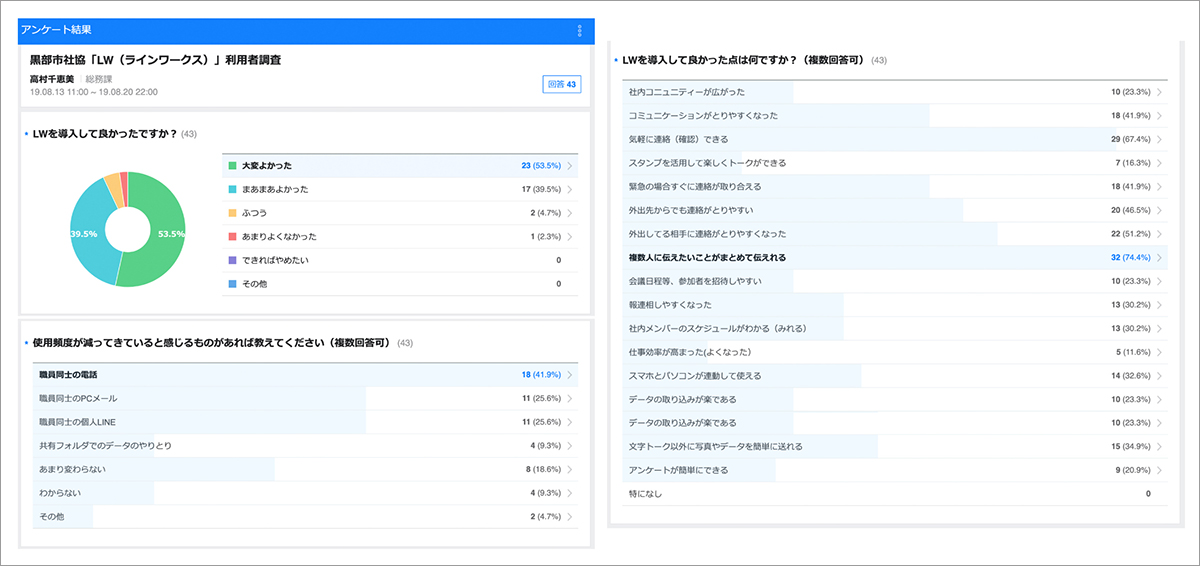1200x566 pixels.
Task: Click the 回答 43 button
Action: tap(559, 85)
